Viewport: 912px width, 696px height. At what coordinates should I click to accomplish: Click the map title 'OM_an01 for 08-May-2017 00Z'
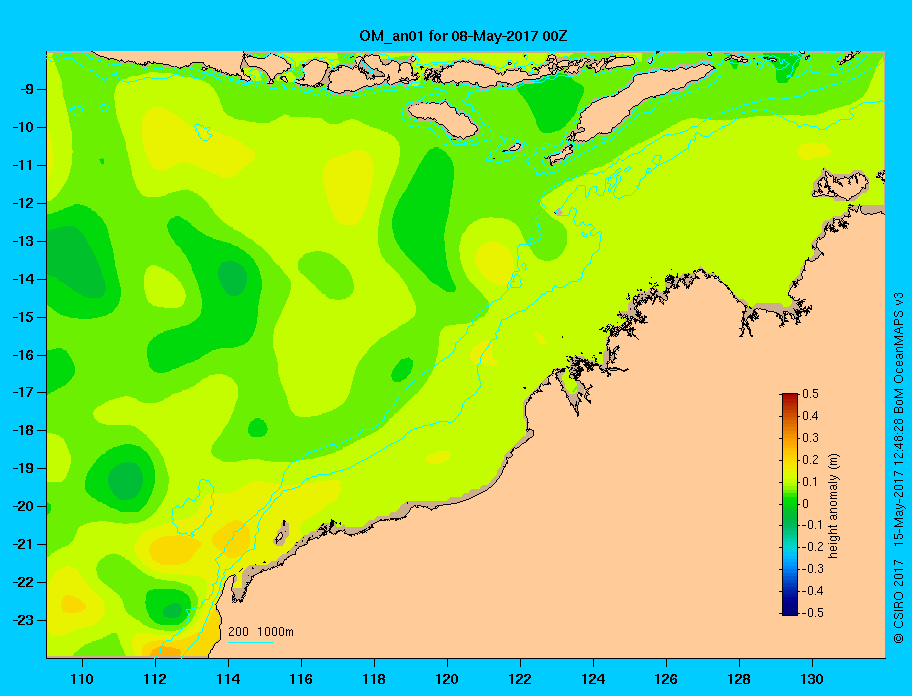(x=463, y=36)
